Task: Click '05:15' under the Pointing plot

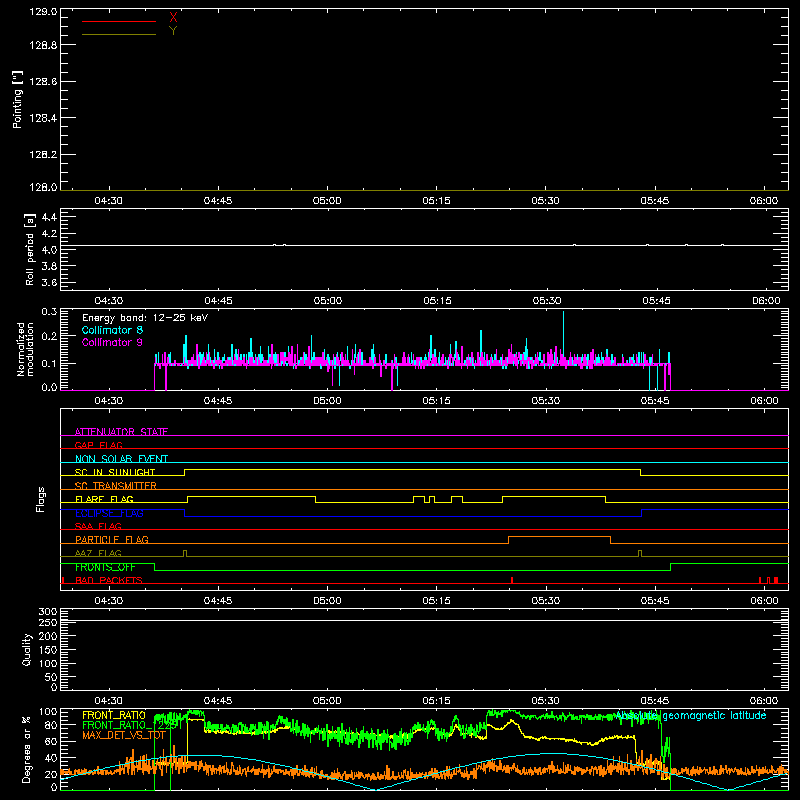Action: tap(436, 201)
